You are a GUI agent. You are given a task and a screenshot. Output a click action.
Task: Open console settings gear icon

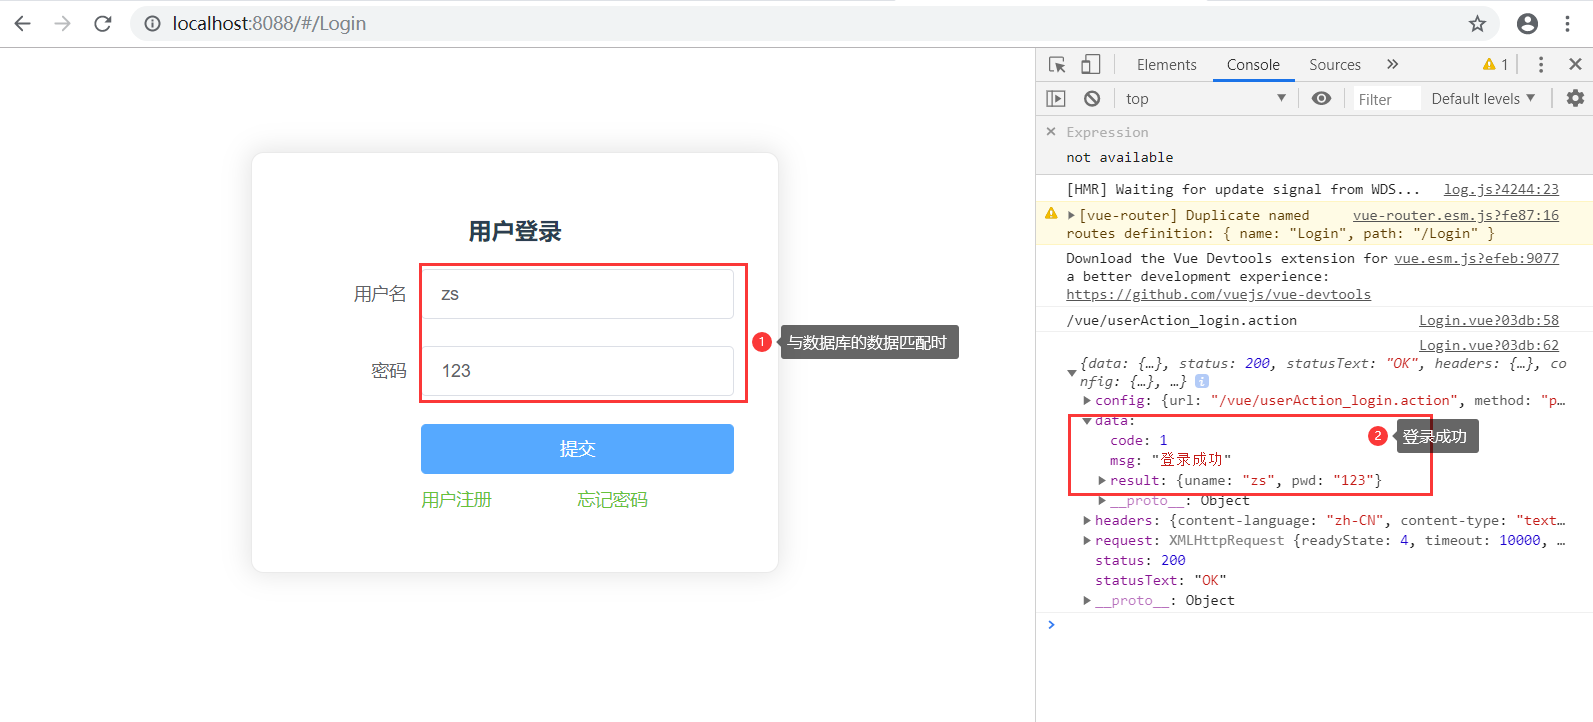coord(1575,98)
